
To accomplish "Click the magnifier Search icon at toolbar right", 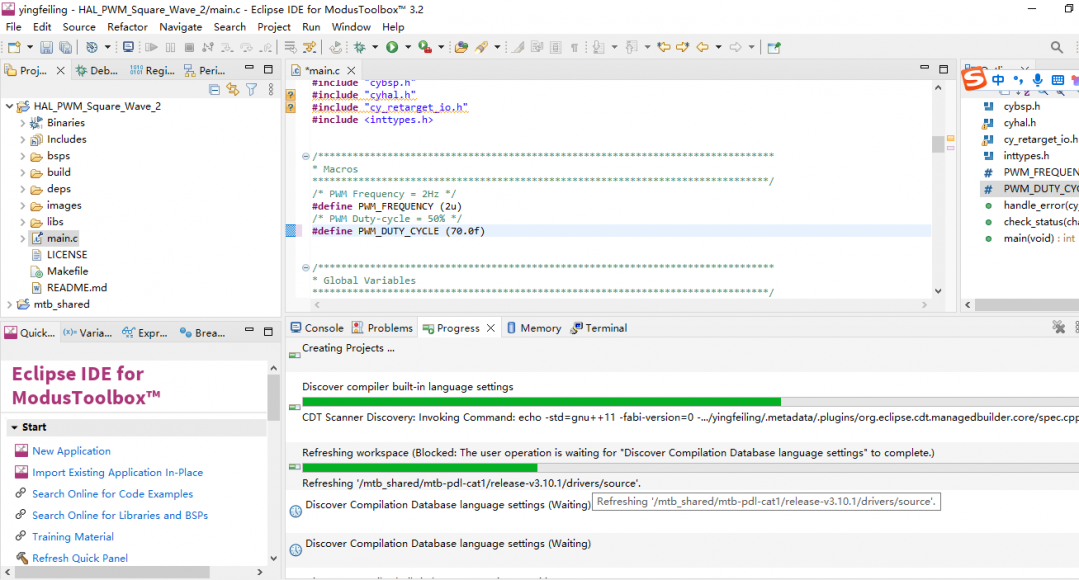I will pyautogui.click(x=1056, y=47).
